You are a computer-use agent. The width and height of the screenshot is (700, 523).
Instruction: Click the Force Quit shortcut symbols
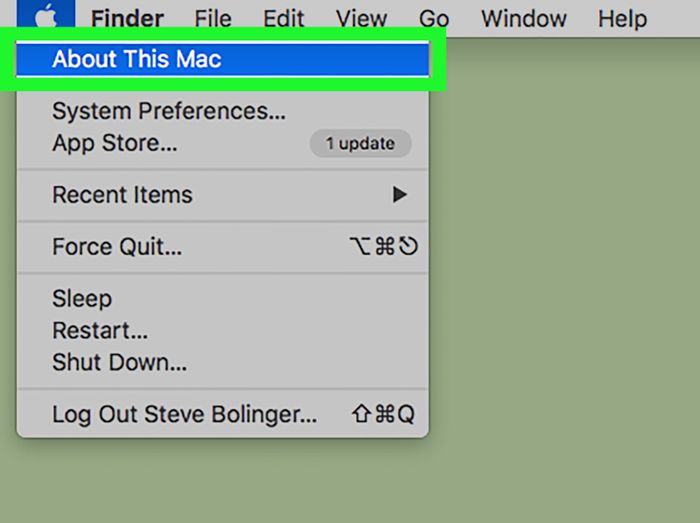coord(384,246)
